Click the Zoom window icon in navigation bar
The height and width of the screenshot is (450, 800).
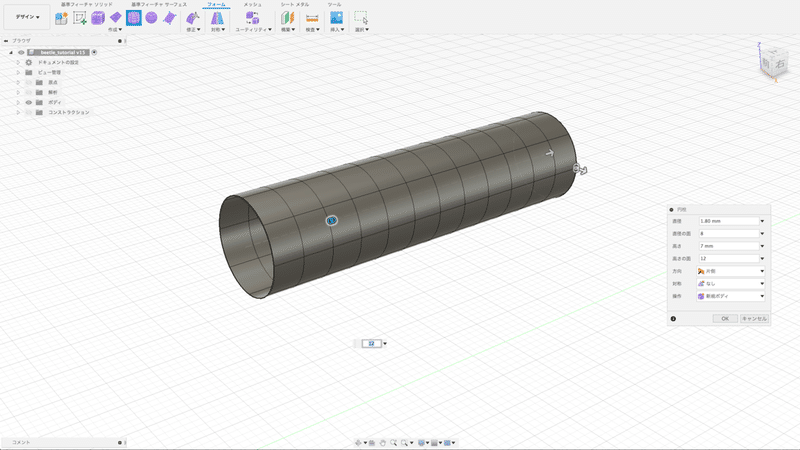tap(393, 443)
